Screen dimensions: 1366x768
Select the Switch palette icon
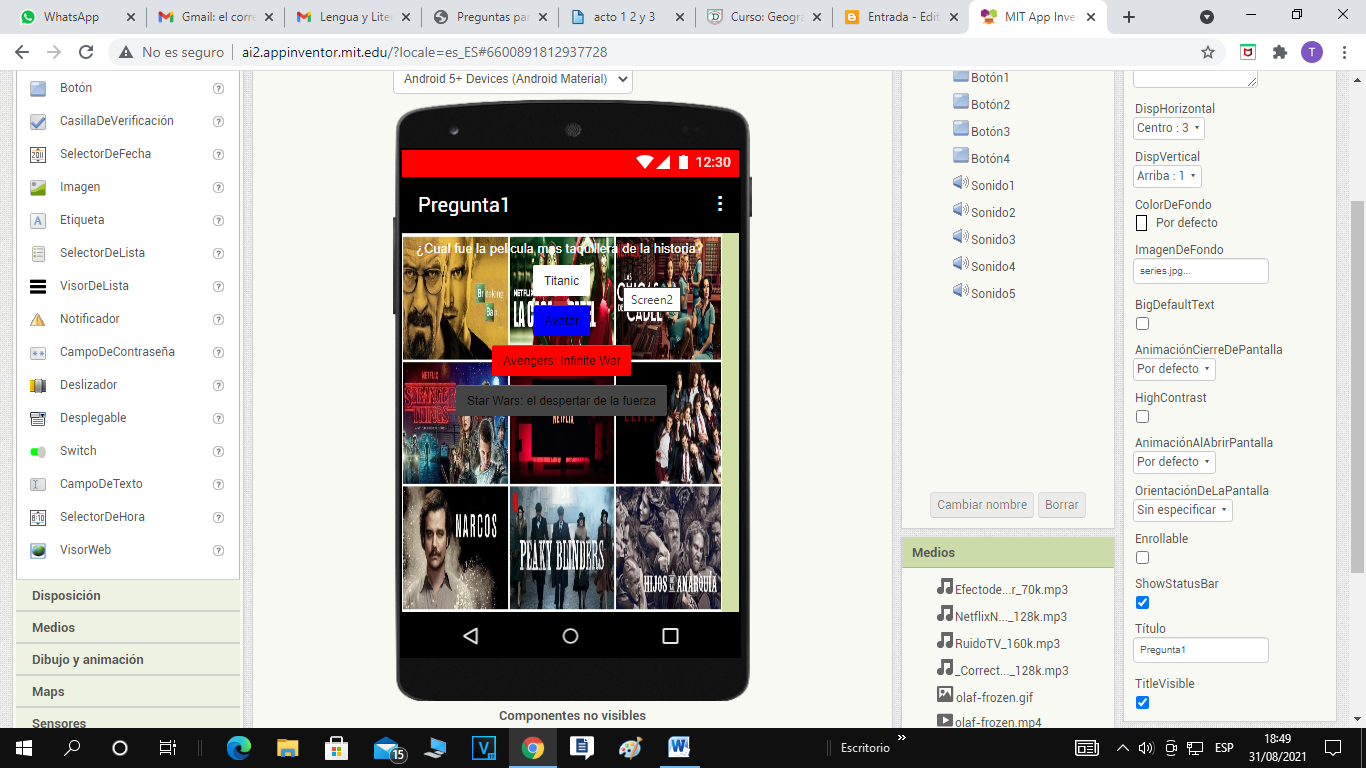[38, 451]
